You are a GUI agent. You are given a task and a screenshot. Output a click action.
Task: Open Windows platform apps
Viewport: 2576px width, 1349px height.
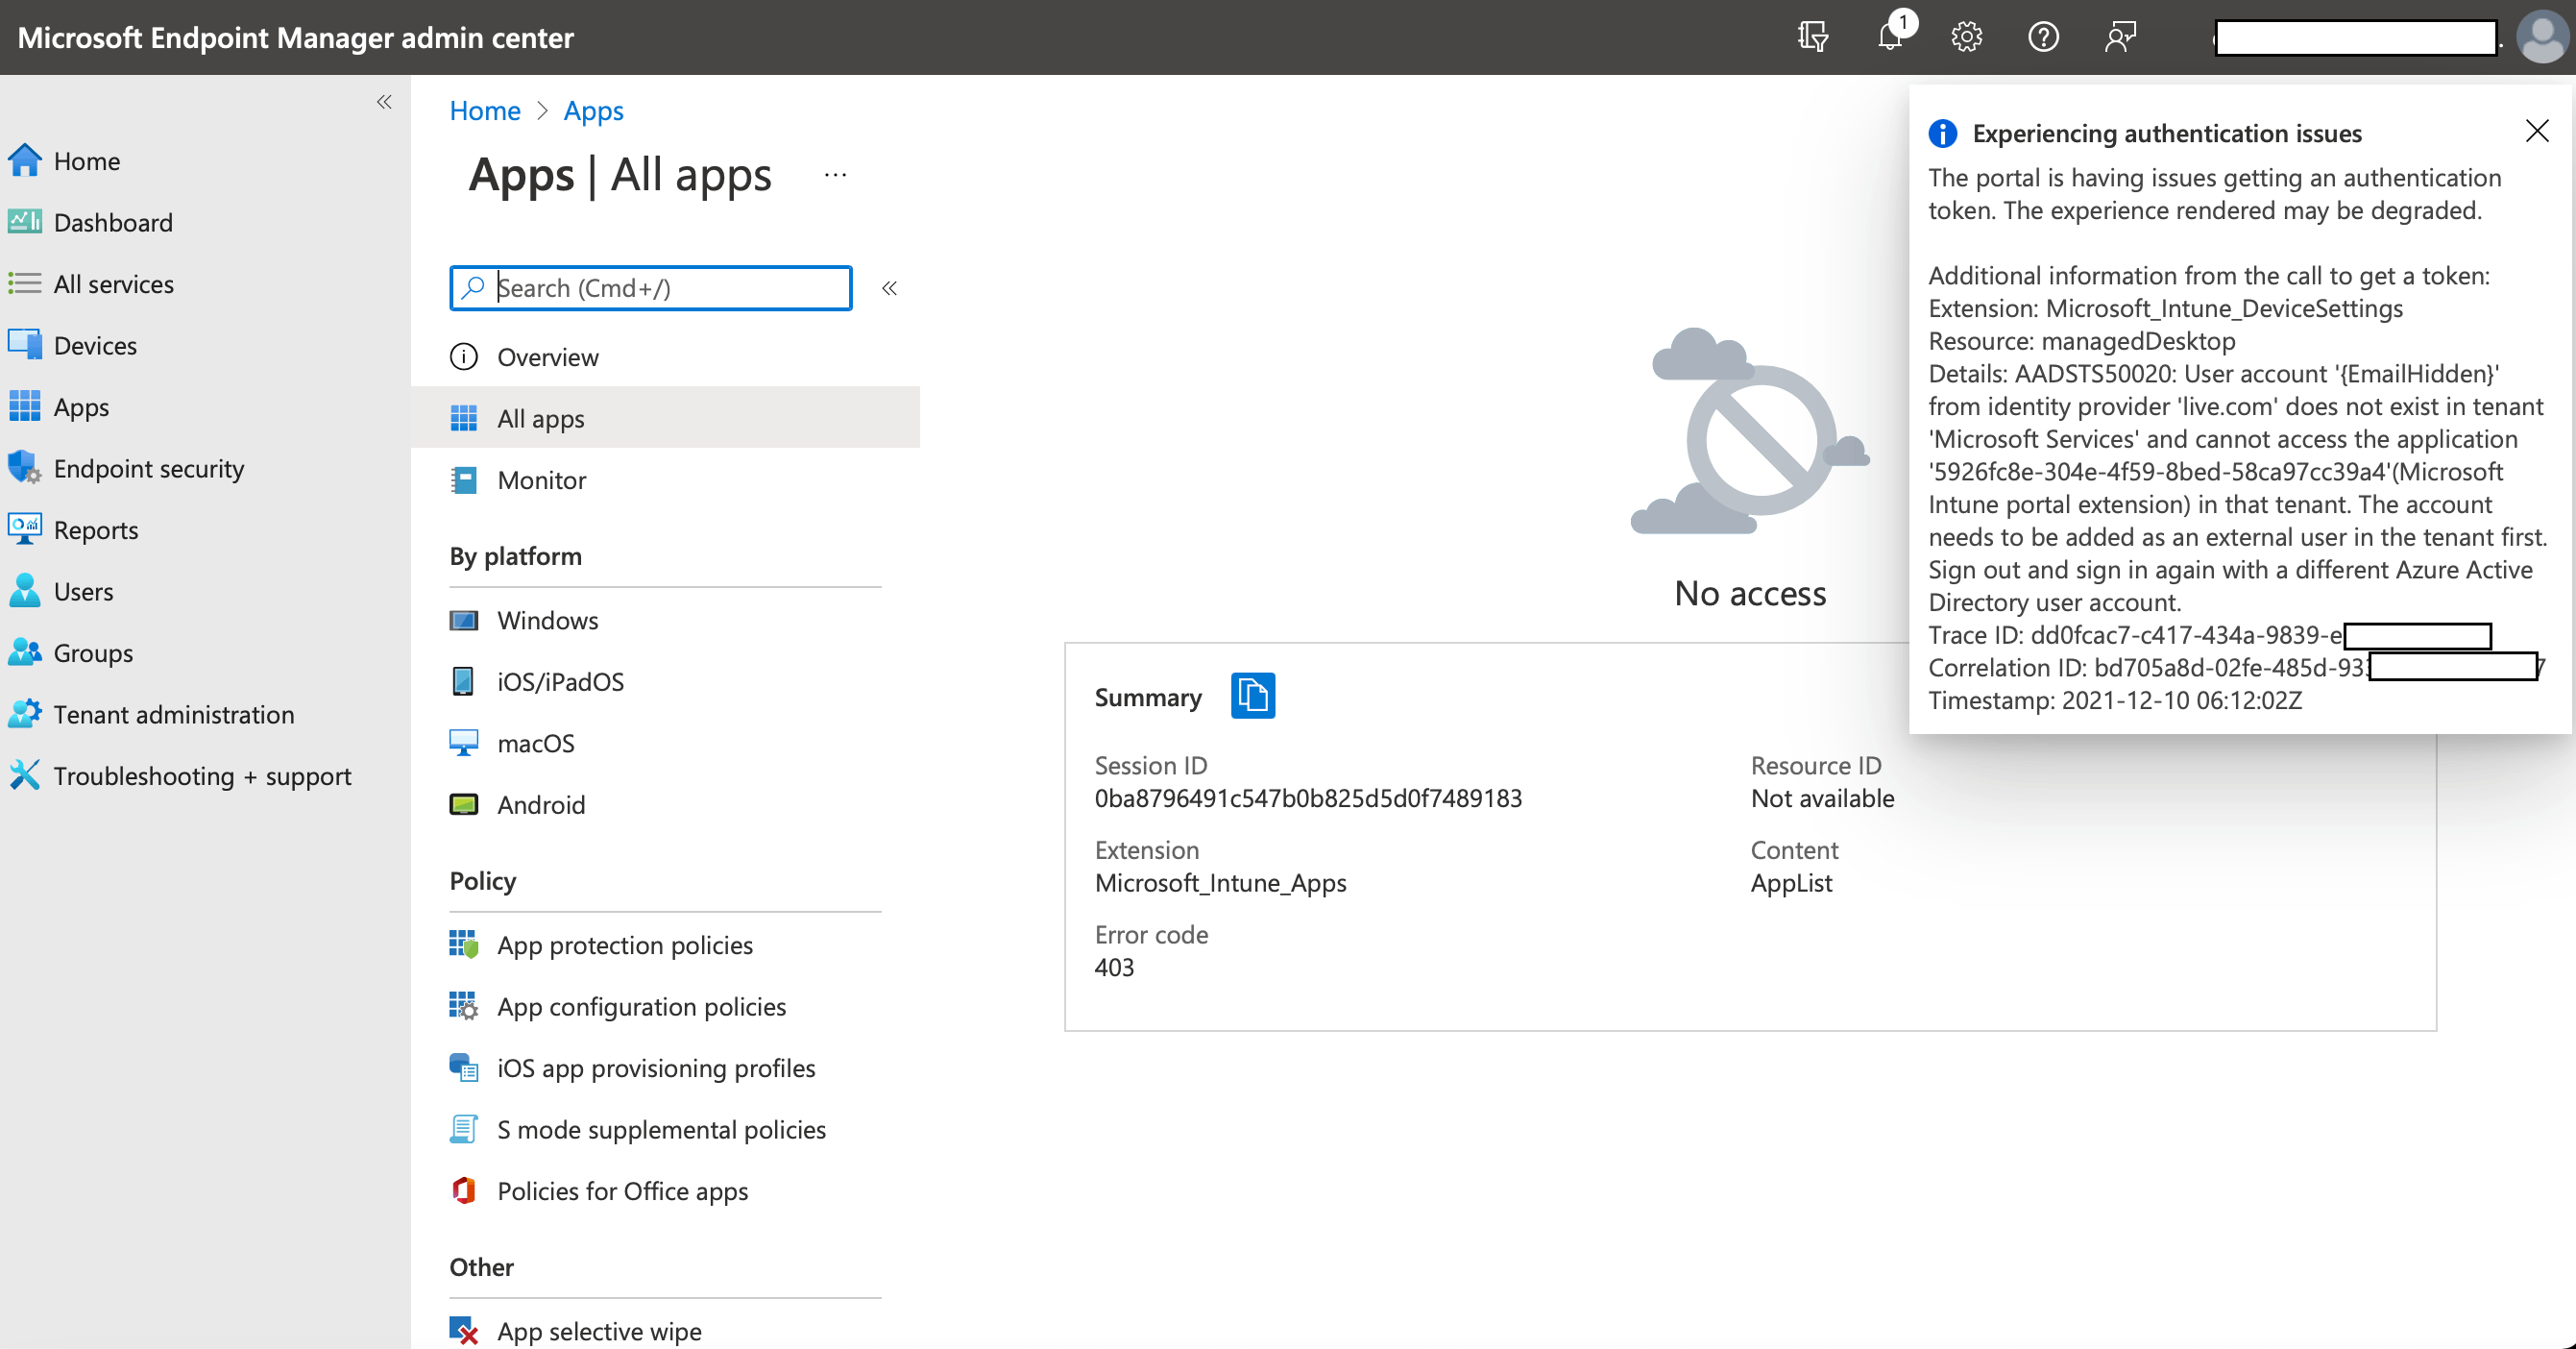pyautogui.click(x=665, y=620)
